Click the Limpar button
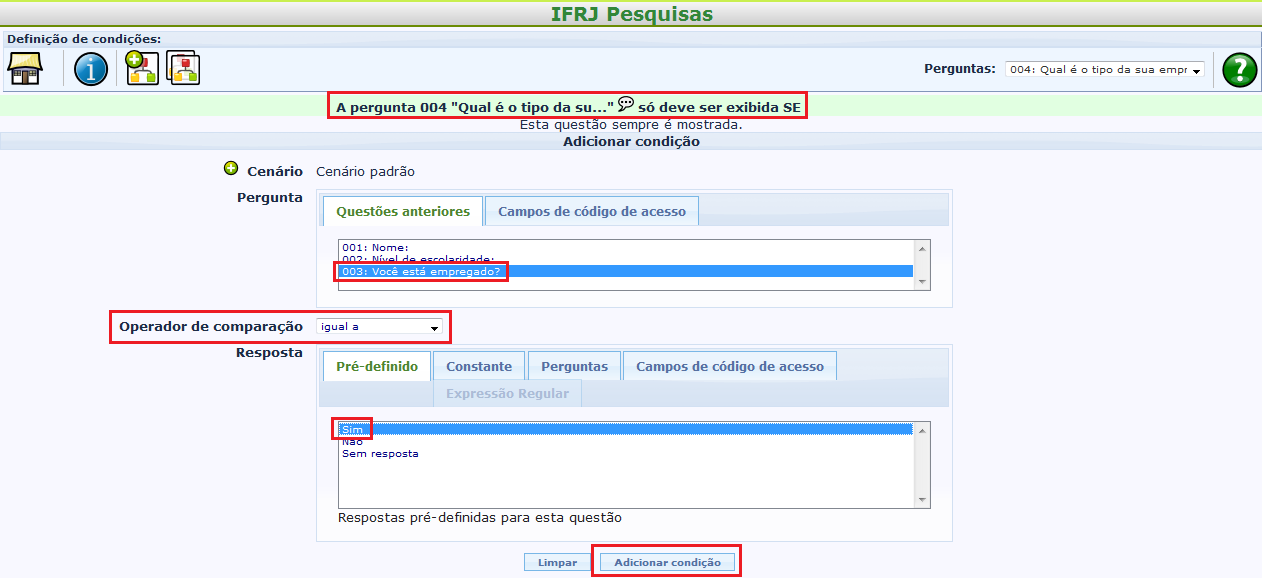Image resolution: width=1262 pixels, height=578 pixels. click(557, 562)
